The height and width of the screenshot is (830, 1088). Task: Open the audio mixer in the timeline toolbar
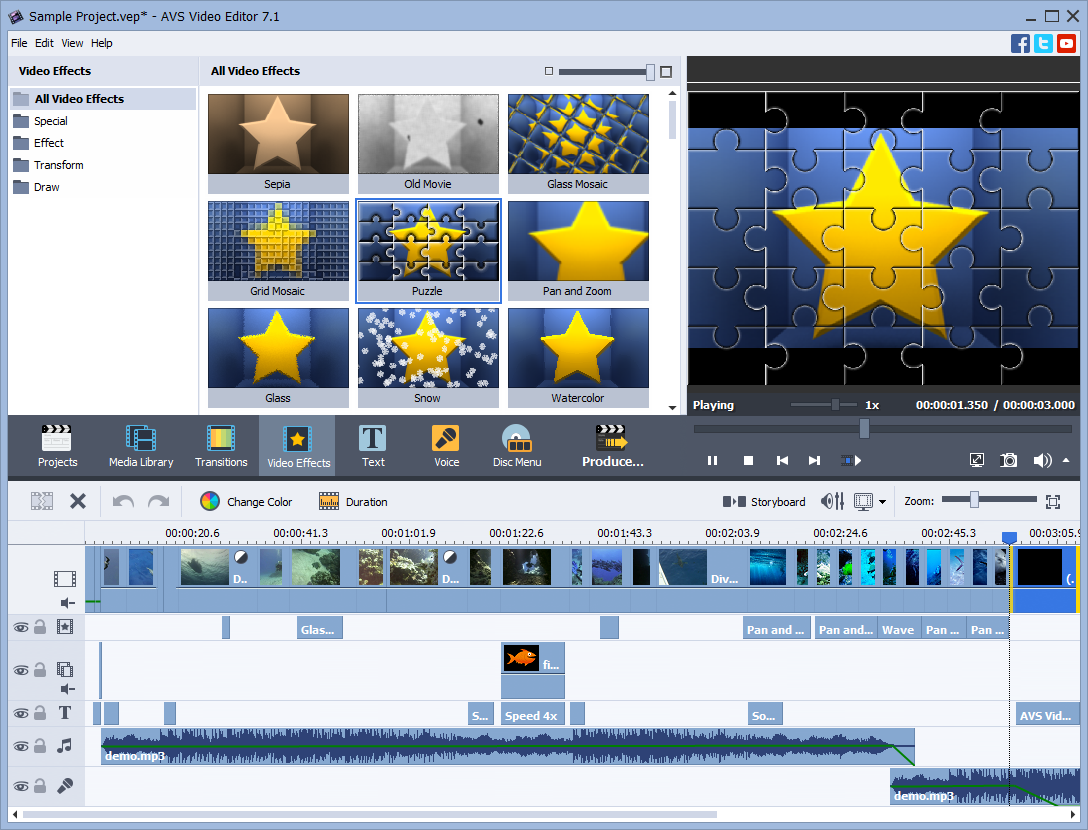click(831, 501)
